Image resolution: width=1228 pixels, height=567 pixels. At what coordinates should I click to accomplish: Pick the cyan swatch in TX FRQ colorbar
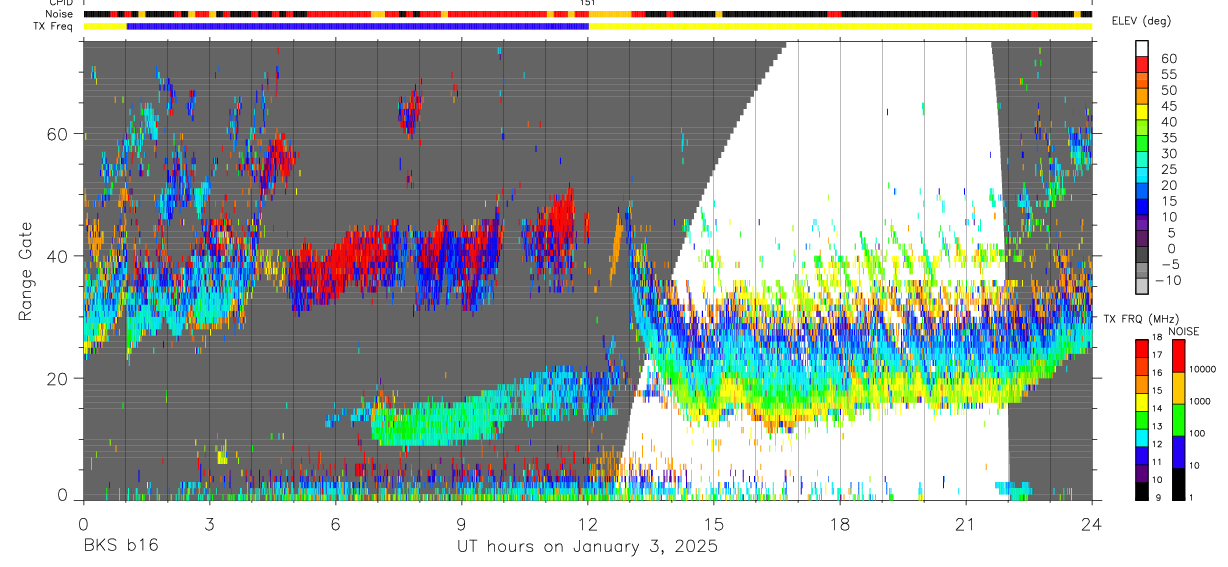[x=1141, y=436]
